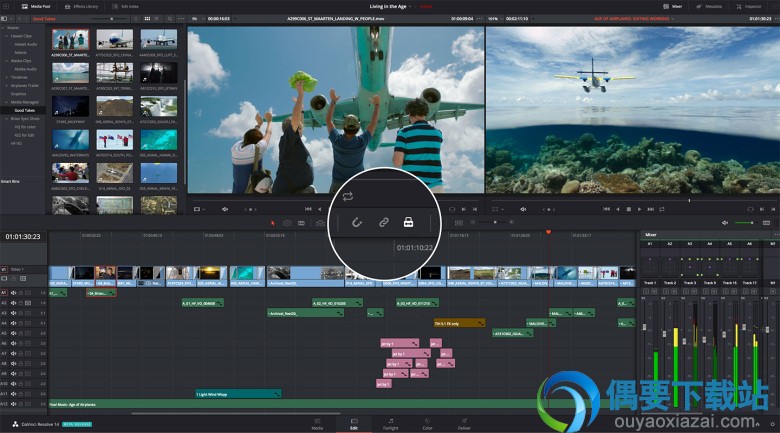Screen dimensions: 780x433
Task: Collapse the Master bin
Action: [3, 28]
